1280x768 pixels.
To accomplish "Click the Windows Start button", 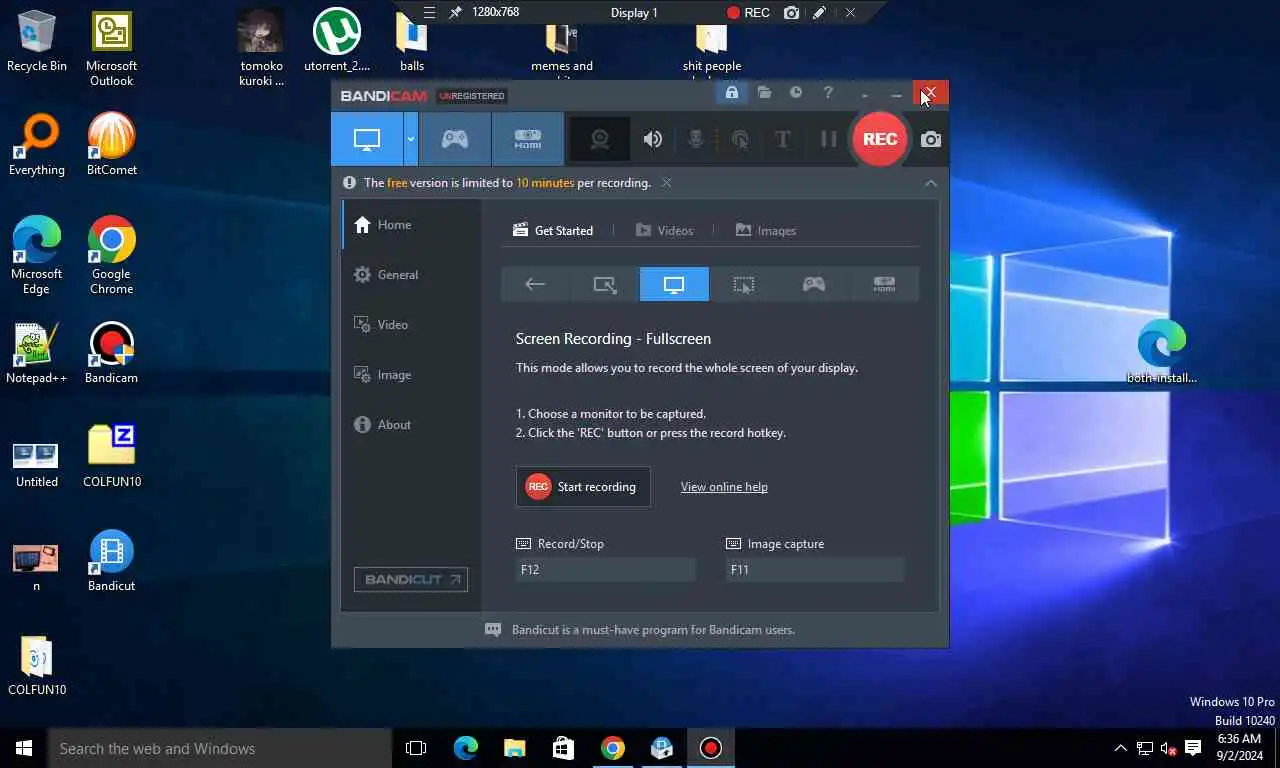I will click(24, 748).
